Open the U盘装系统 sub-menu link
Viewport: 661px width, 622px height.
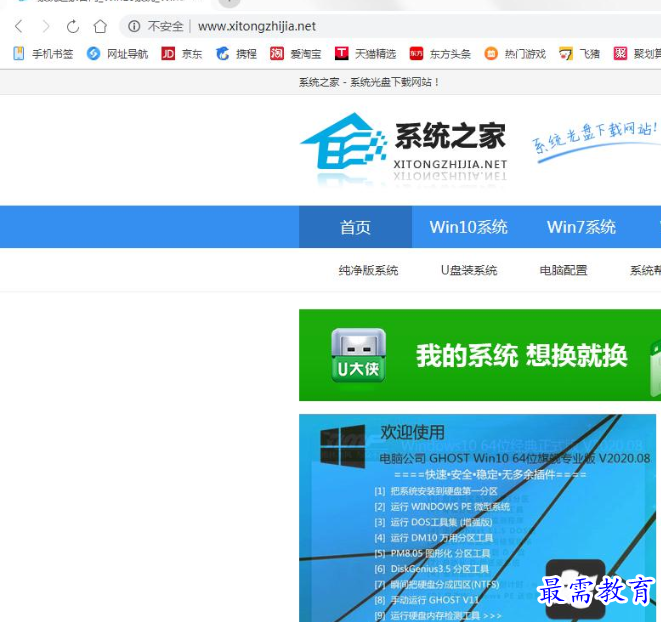(469, 270)
